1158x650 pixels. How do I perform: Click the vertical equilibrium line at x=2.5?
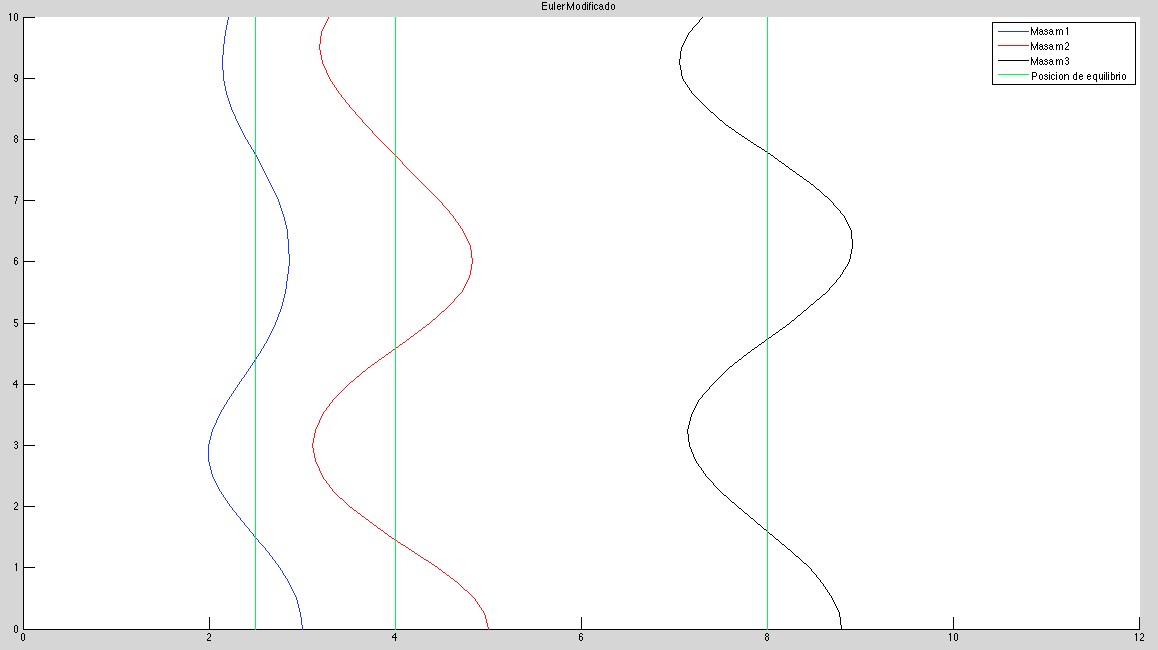255,300
